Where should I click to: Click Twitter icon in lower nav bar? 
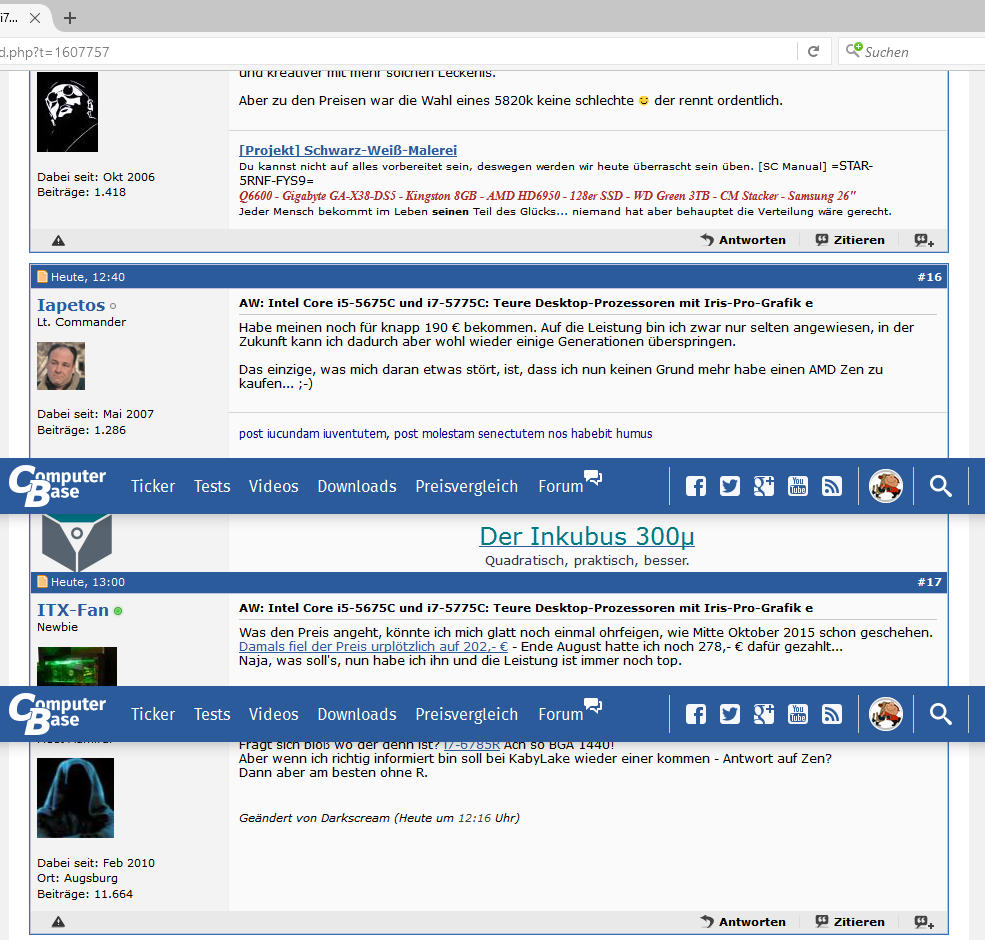(730, 714)
